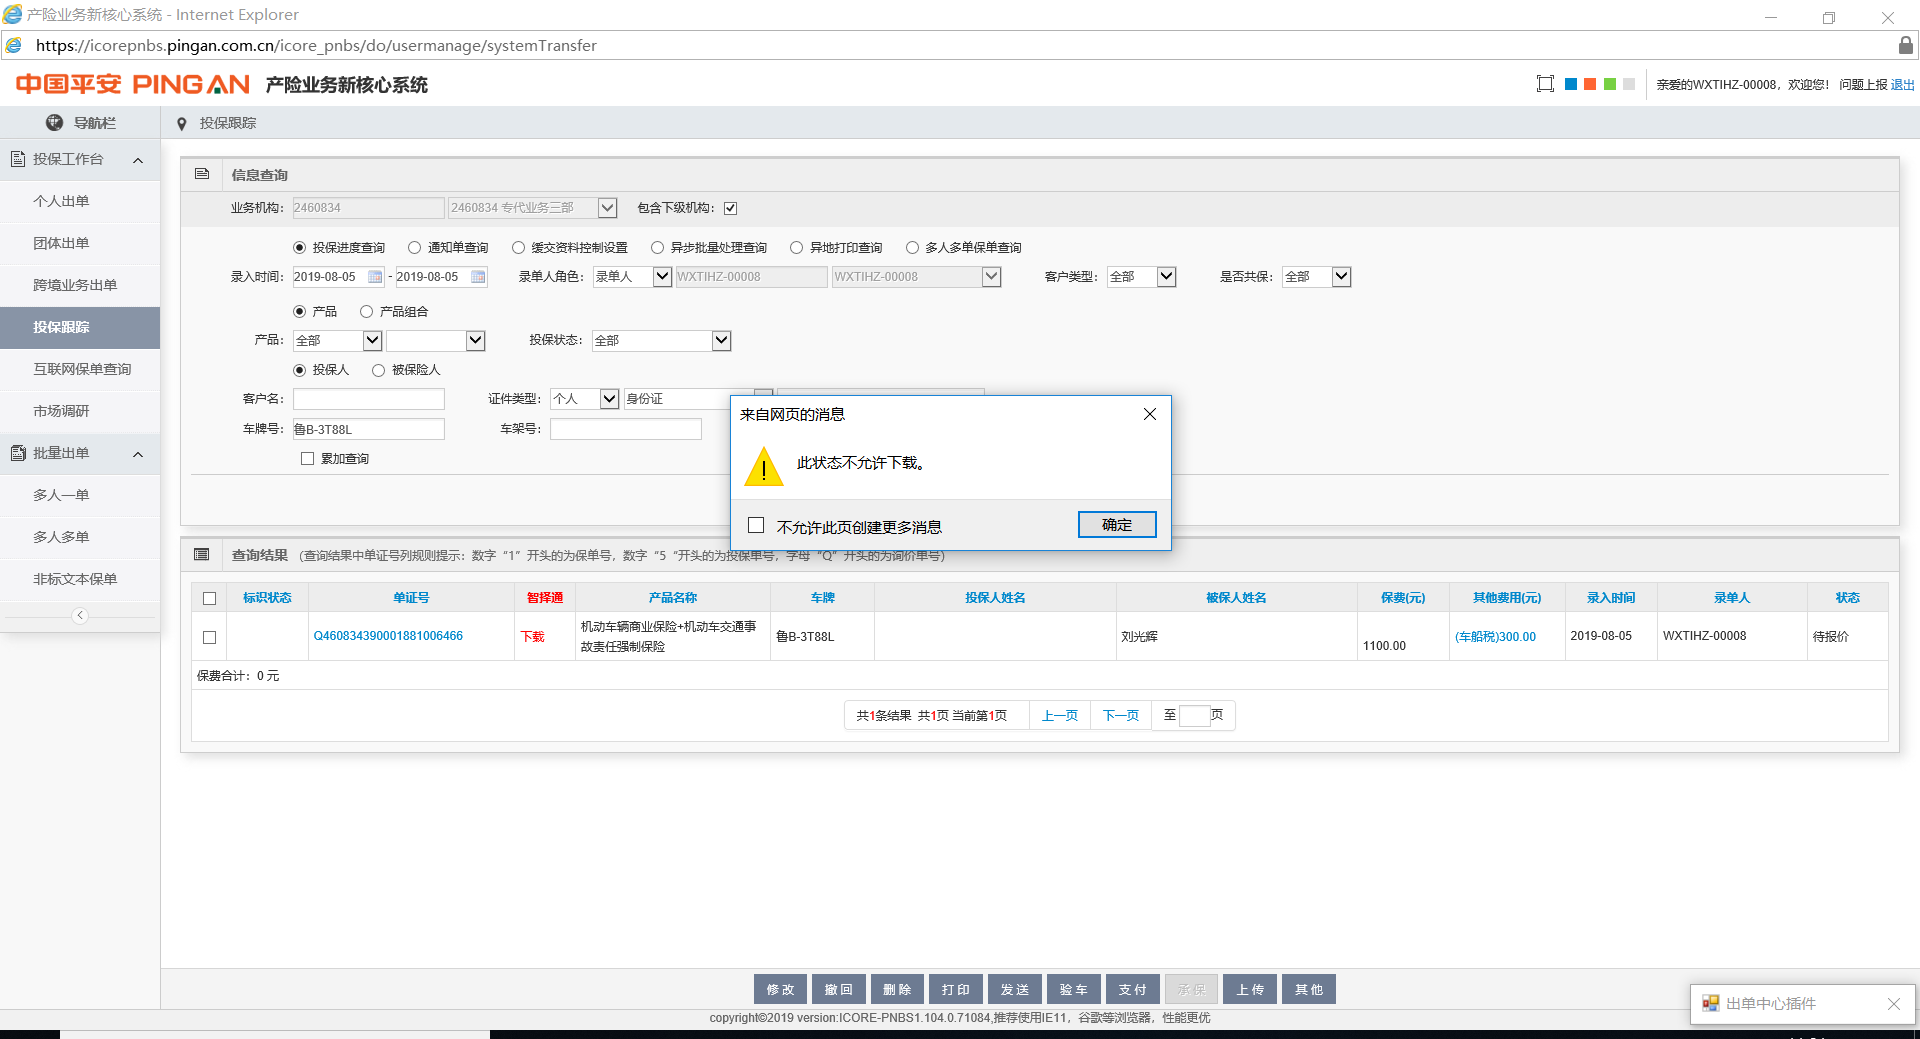Image resolution: width=1920 pixels, height=1039 pixels.
Task: Click the 出单中心插件 plugin icon
Action: [1711, 1003]
